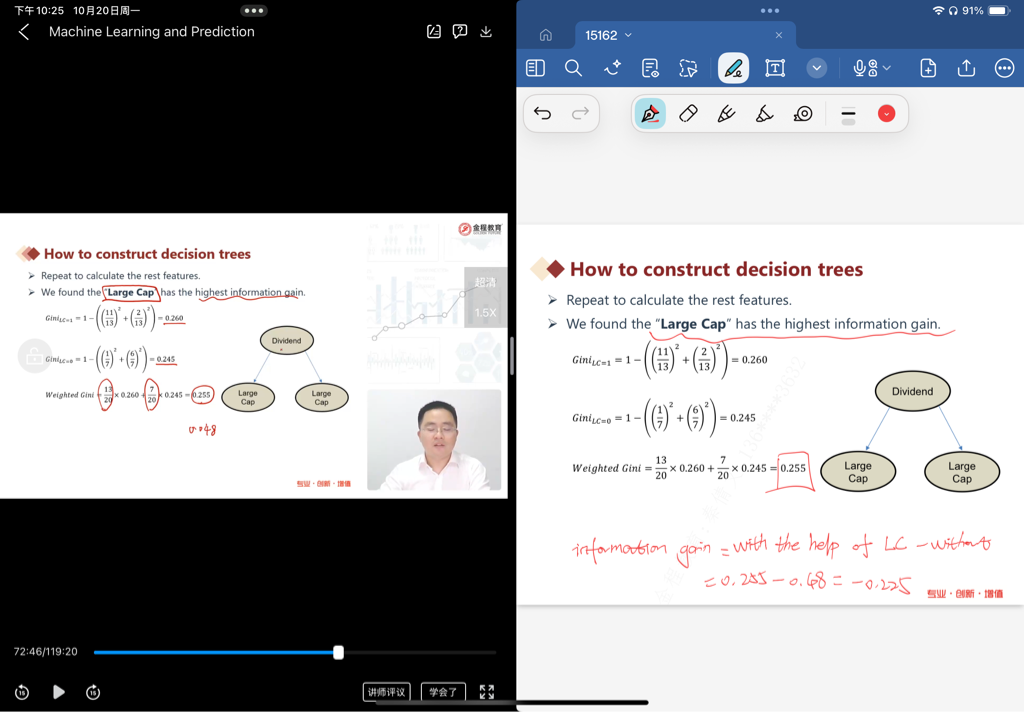Select the eraser tool

688,114
